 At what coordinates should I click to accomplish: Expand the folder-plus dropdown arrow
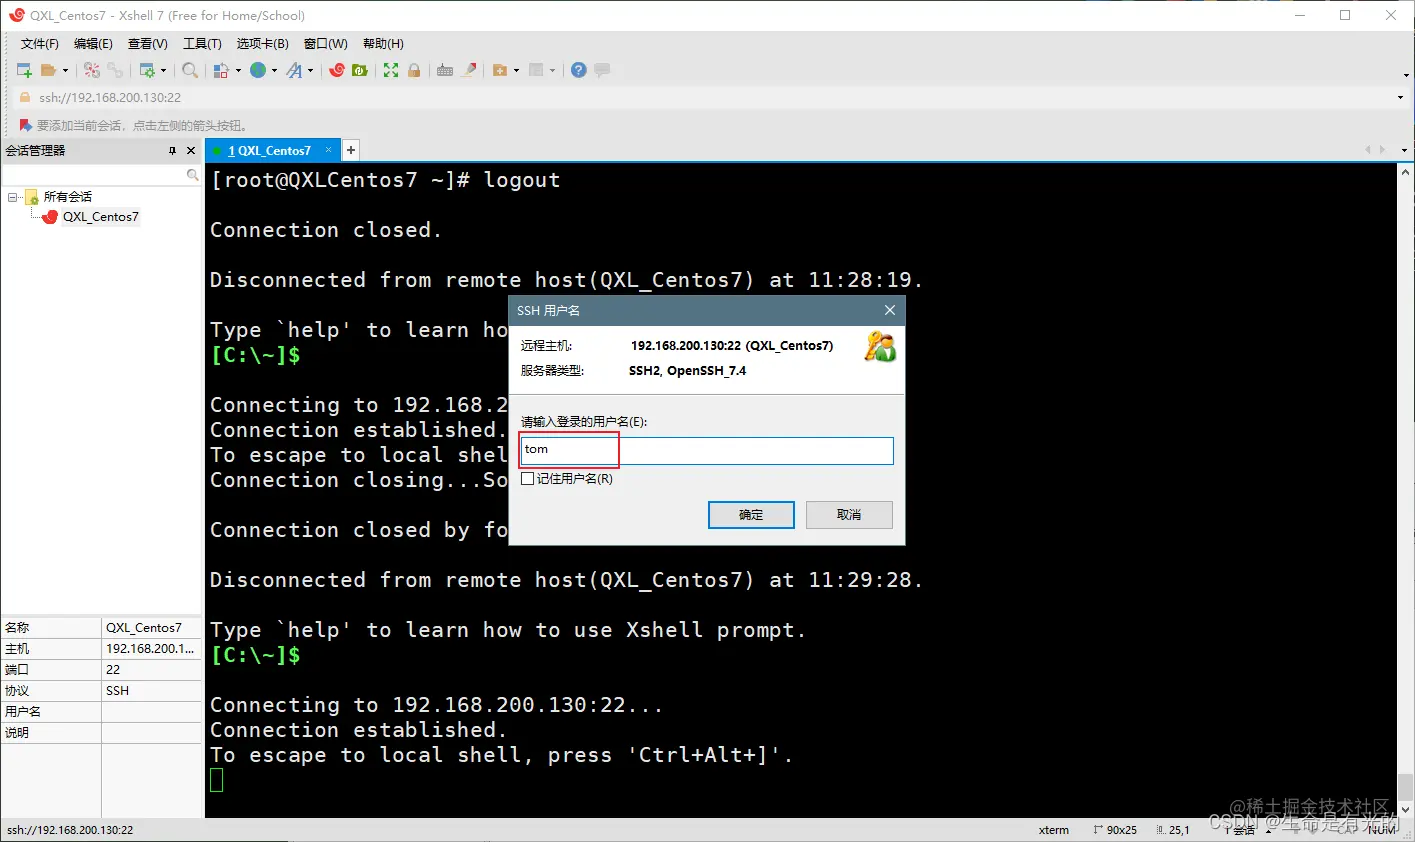click(x=516, y=70)
